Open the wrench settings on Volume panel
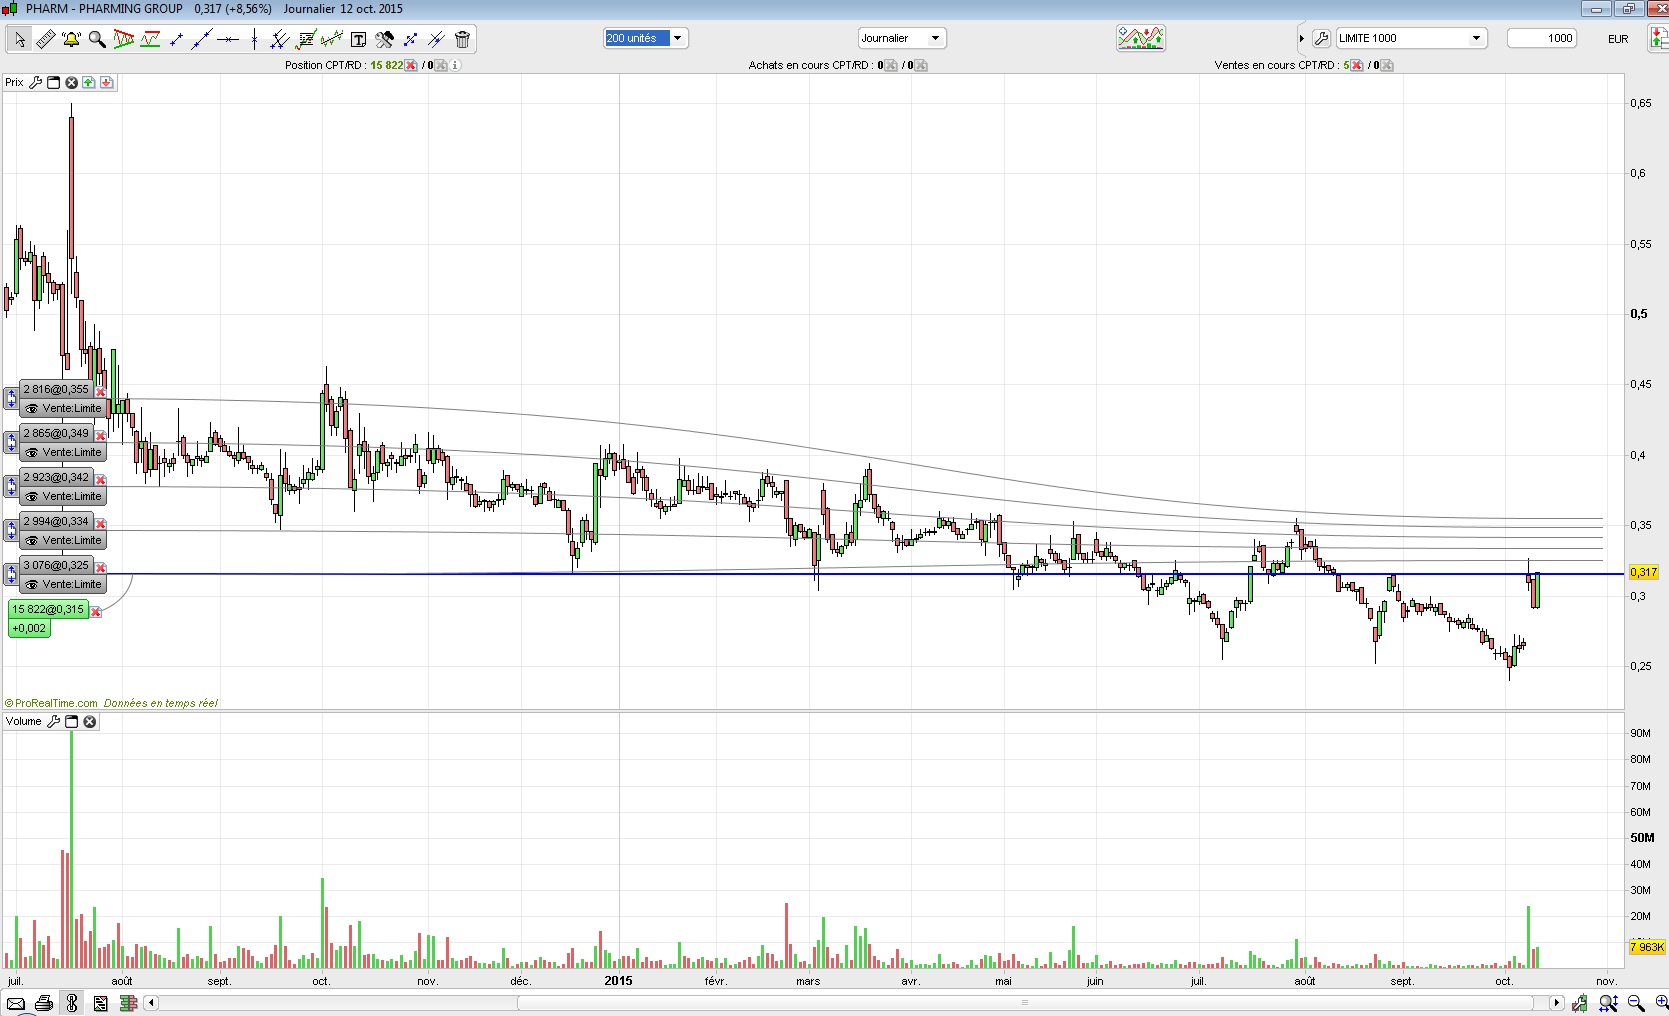This screenshot has width=1669, height=1016. coord(54,721)
